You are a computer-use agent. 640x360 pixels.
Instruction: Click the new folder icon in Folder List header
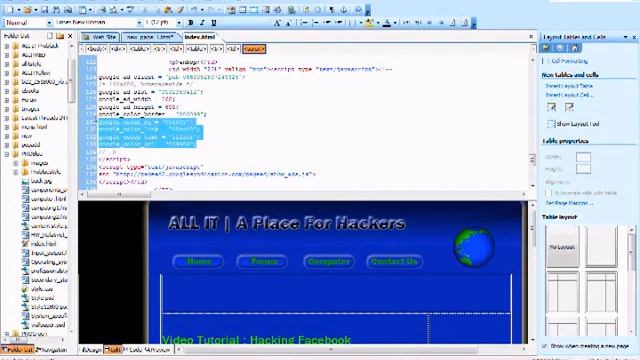coord(60,36)
